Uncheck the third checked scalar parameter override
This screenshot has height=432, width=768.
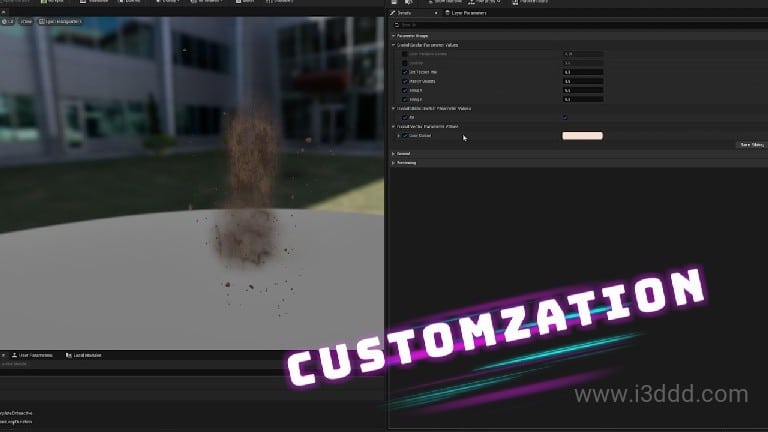pos(405,90)
